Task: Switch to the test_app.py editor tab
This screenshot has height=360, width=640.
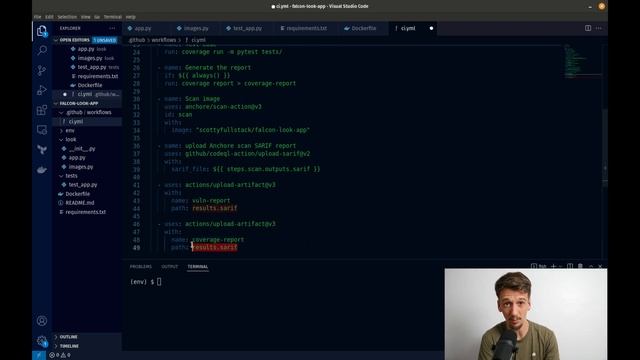Action: point(247,28)
